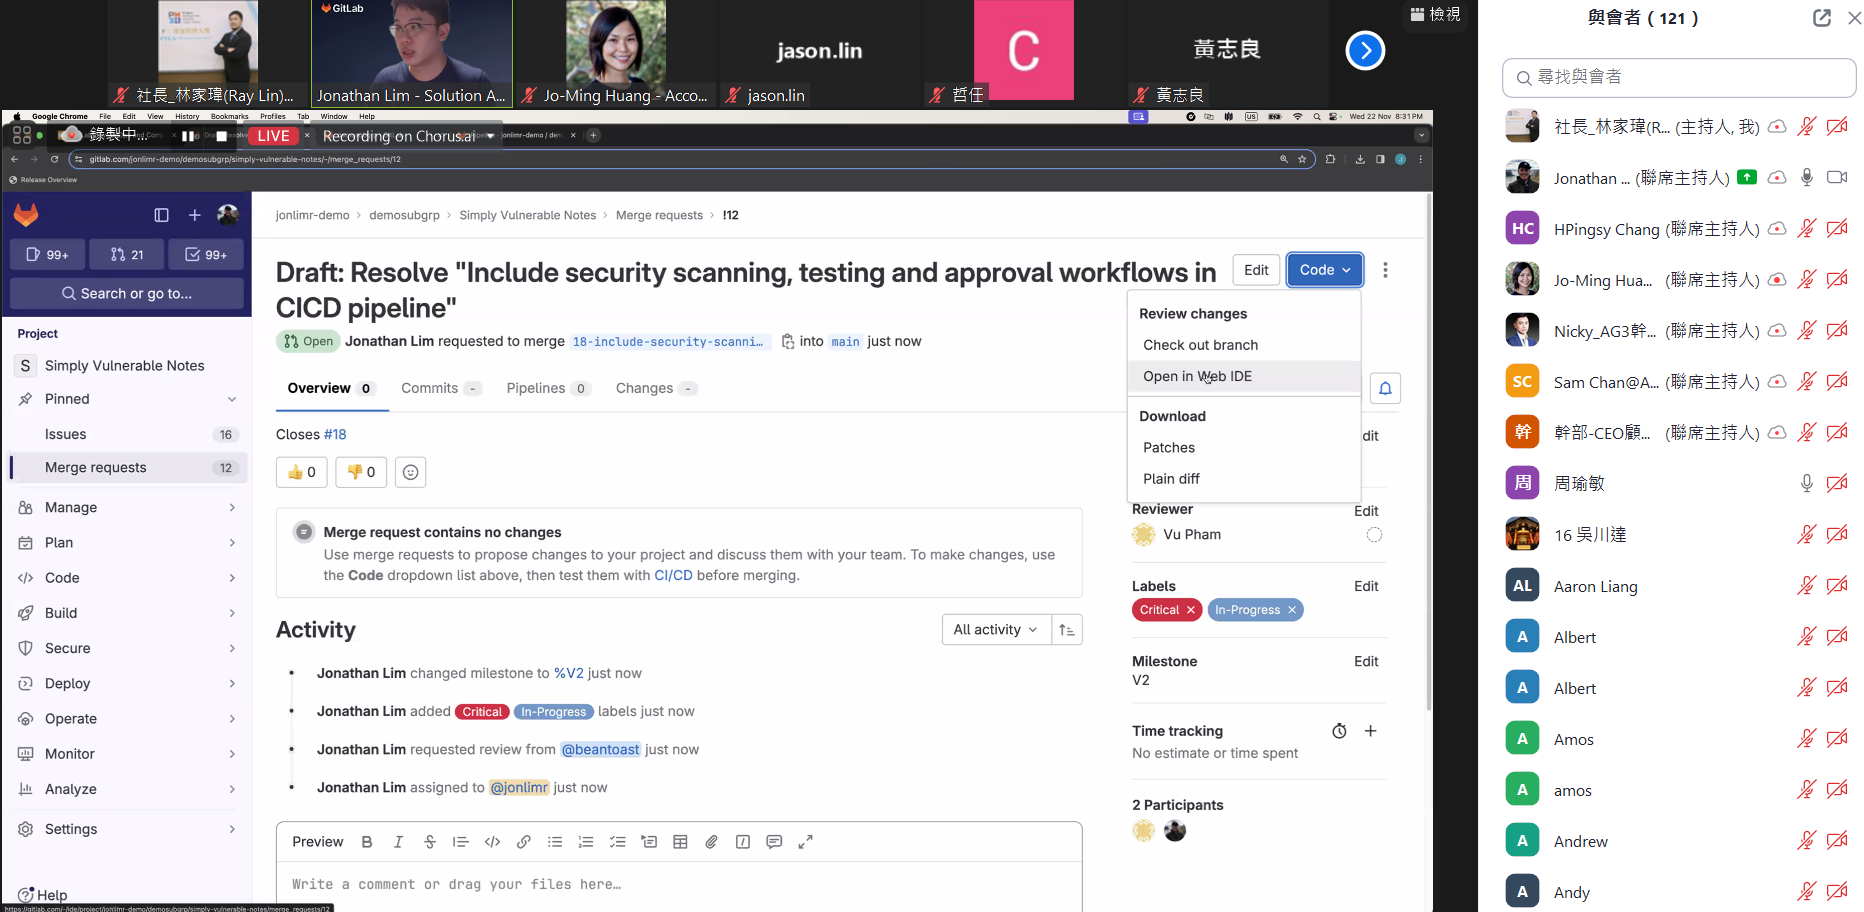Click the participant search field in Zoom

coord(1680,77)
